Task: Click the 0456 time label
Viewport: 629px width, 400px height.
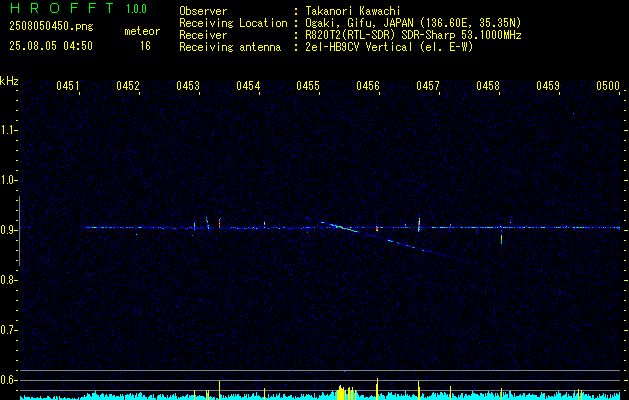Action: tap(368, 85)
